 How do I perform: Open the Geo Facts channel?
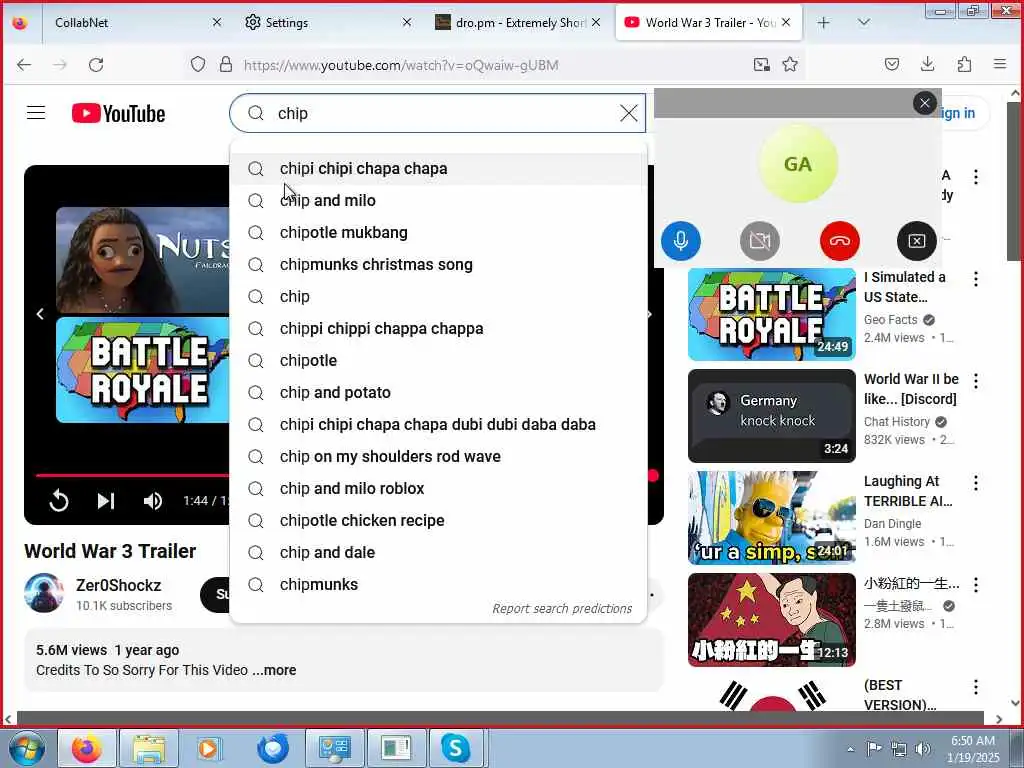[891, 319]
